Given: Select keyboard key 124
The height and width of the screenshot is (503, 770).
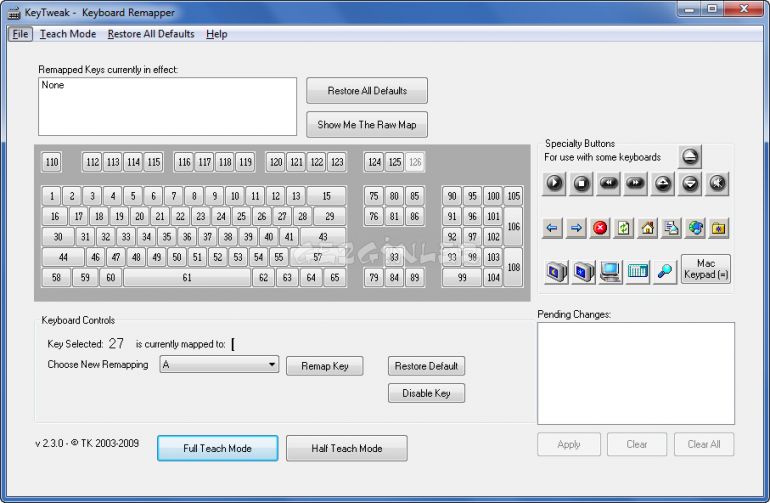Looking at the screenshot, I should tap(375, 162).
